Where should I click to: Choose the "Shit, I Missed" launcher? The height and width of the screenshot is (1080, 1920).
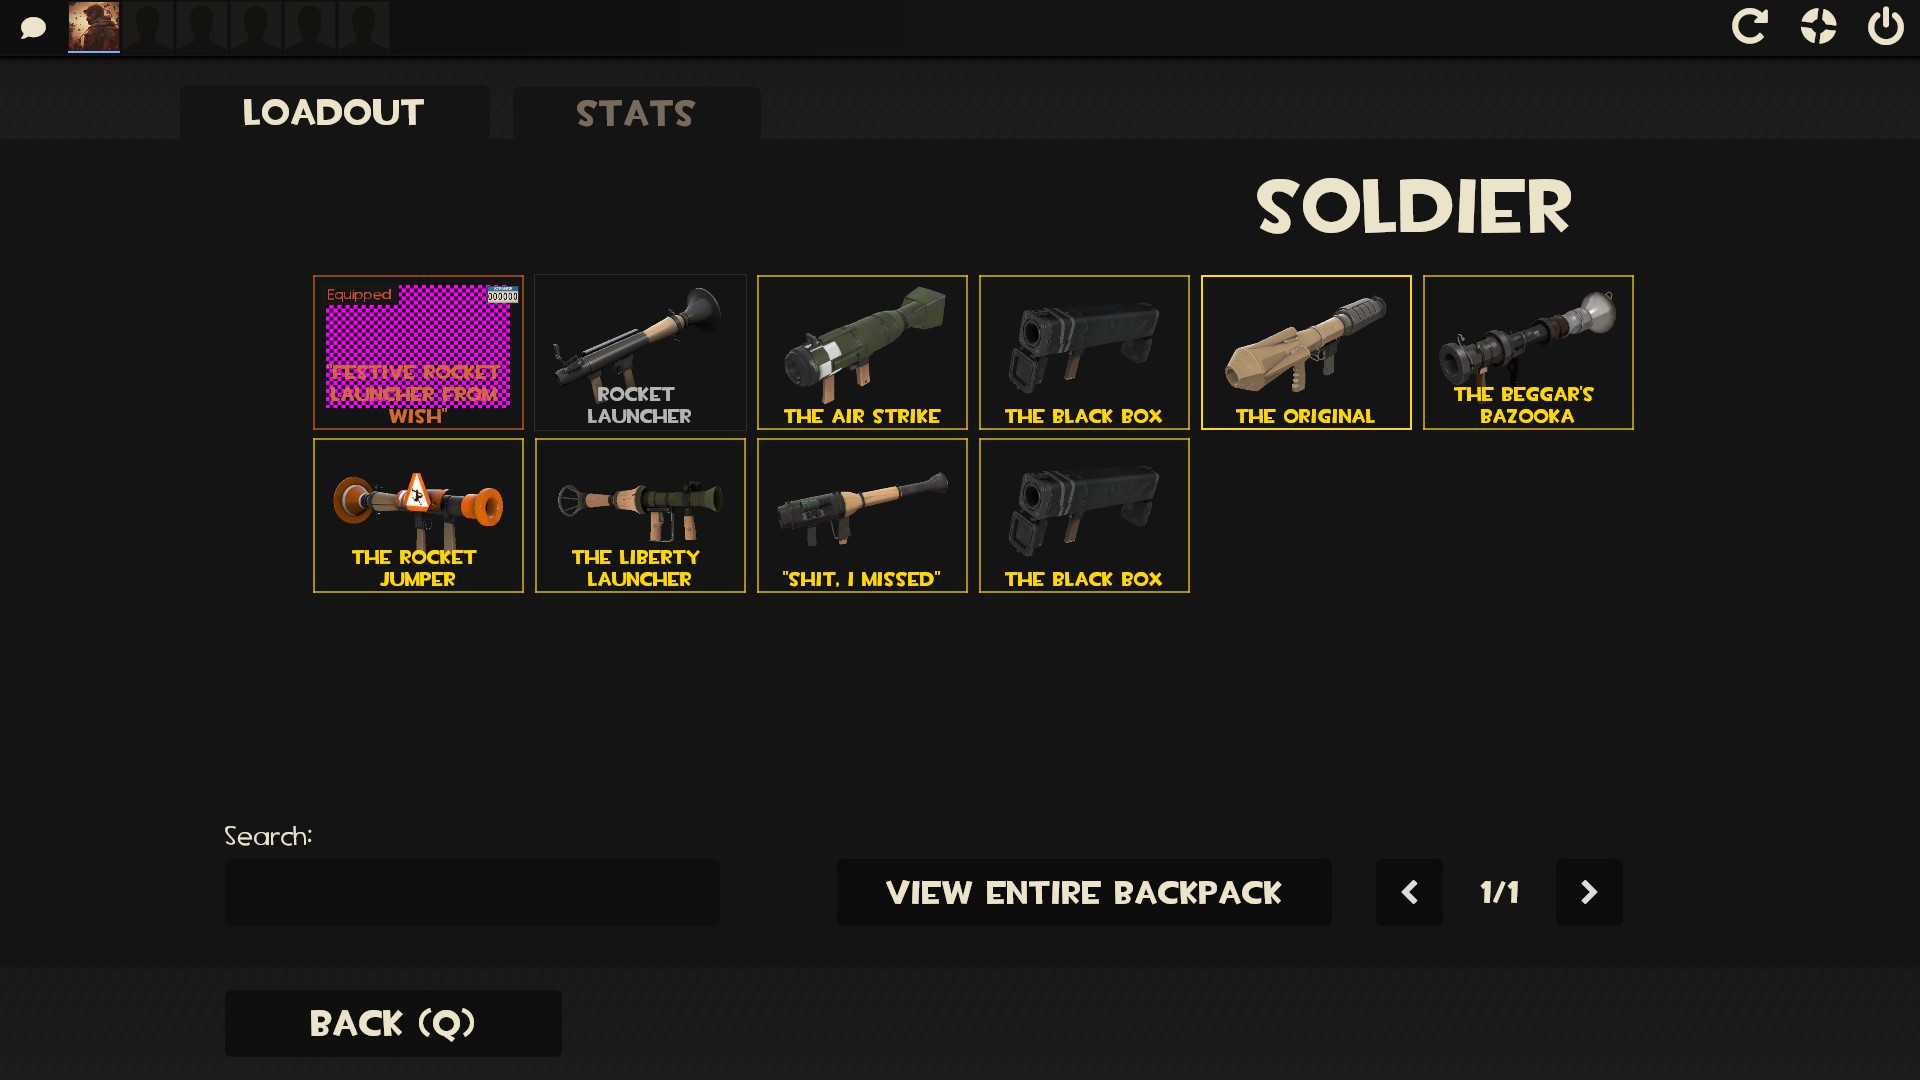pyautogui.click(x=862, y=515)
